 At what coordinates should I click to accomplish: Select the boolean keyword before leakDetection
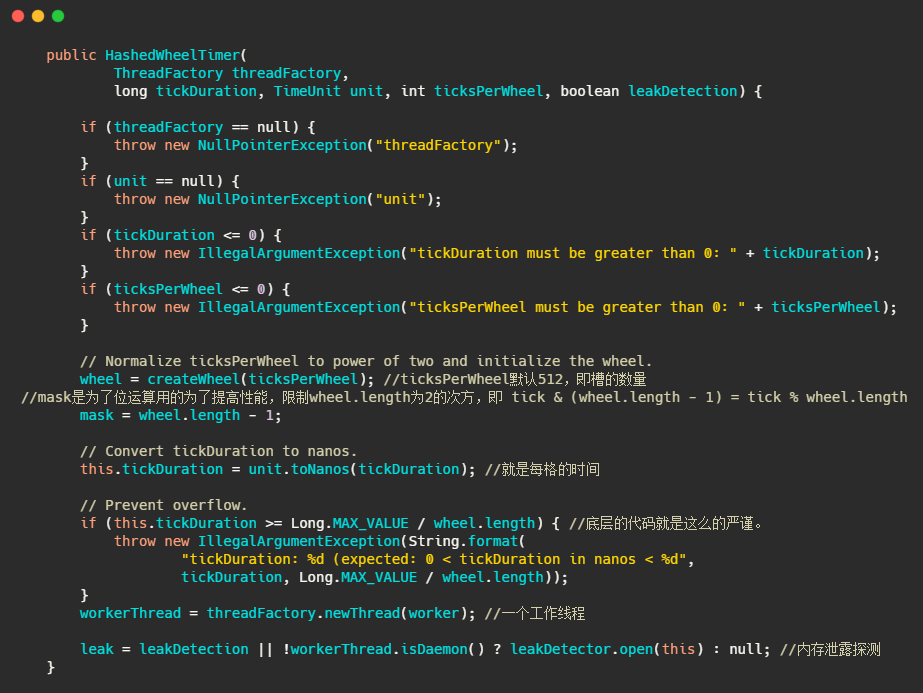click(589, 91)
